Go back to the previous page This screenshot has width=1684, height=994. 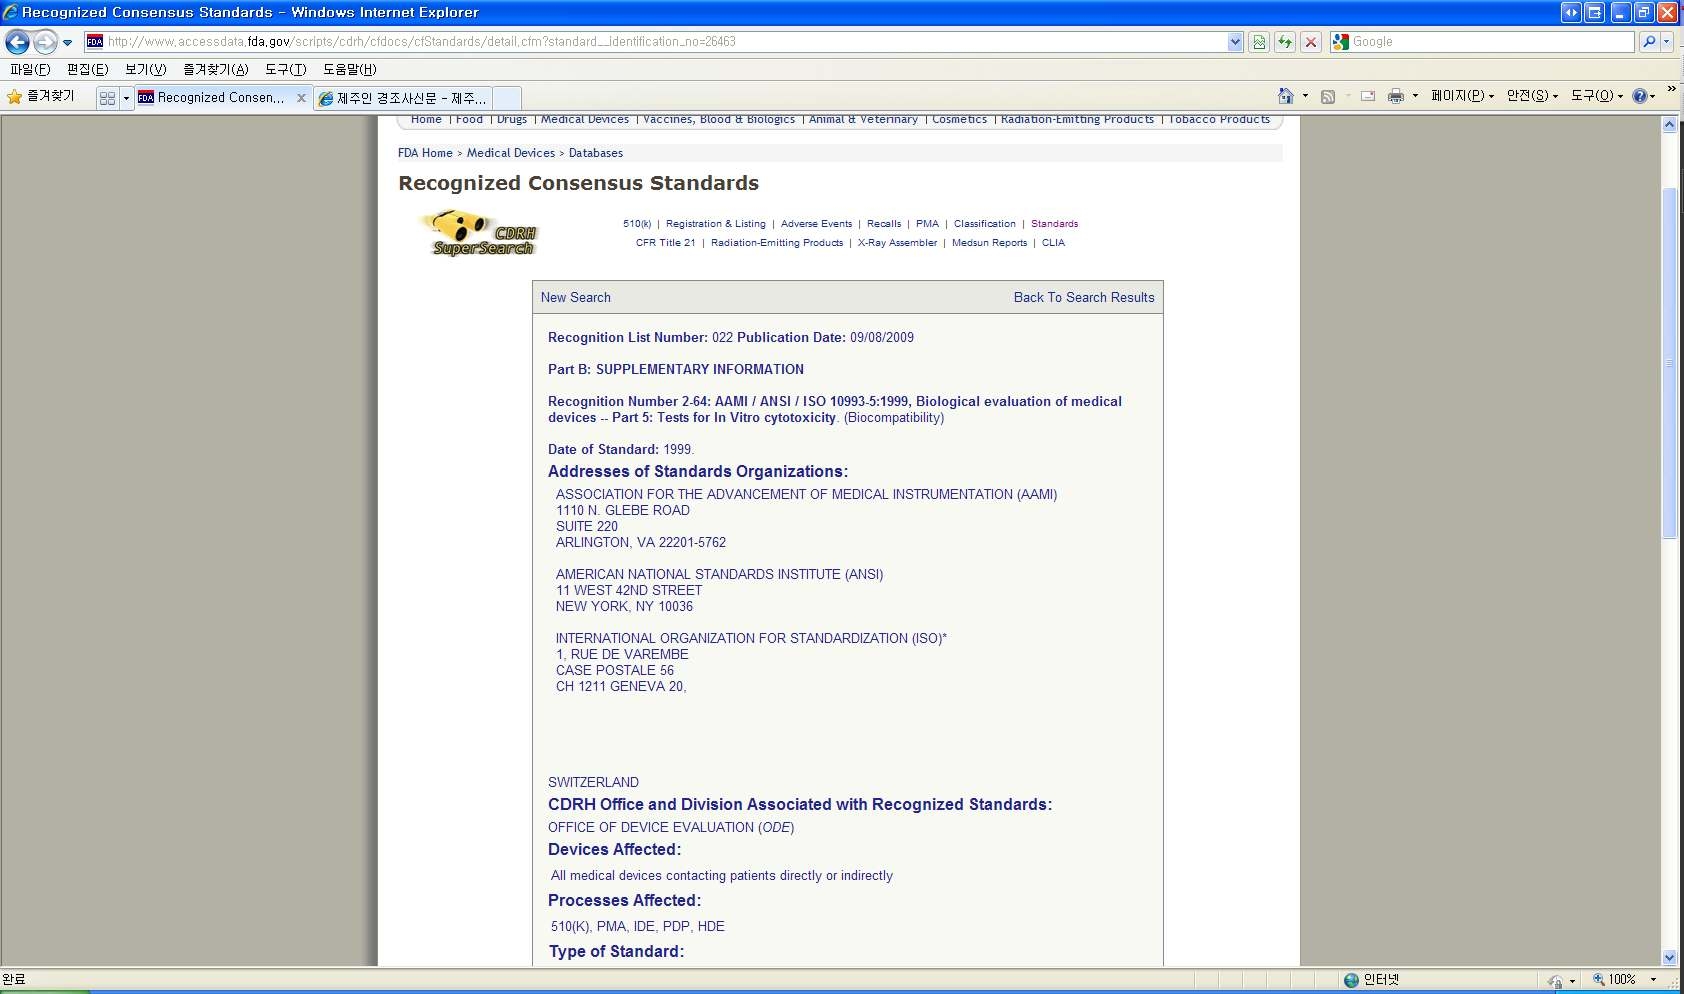17,42
